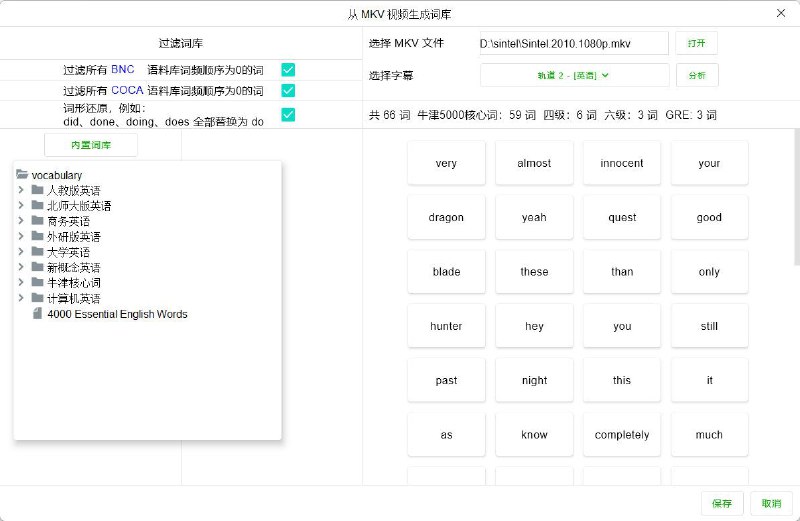Uncheck the BNC corpus frequency filter

click(x=288, y=69)
